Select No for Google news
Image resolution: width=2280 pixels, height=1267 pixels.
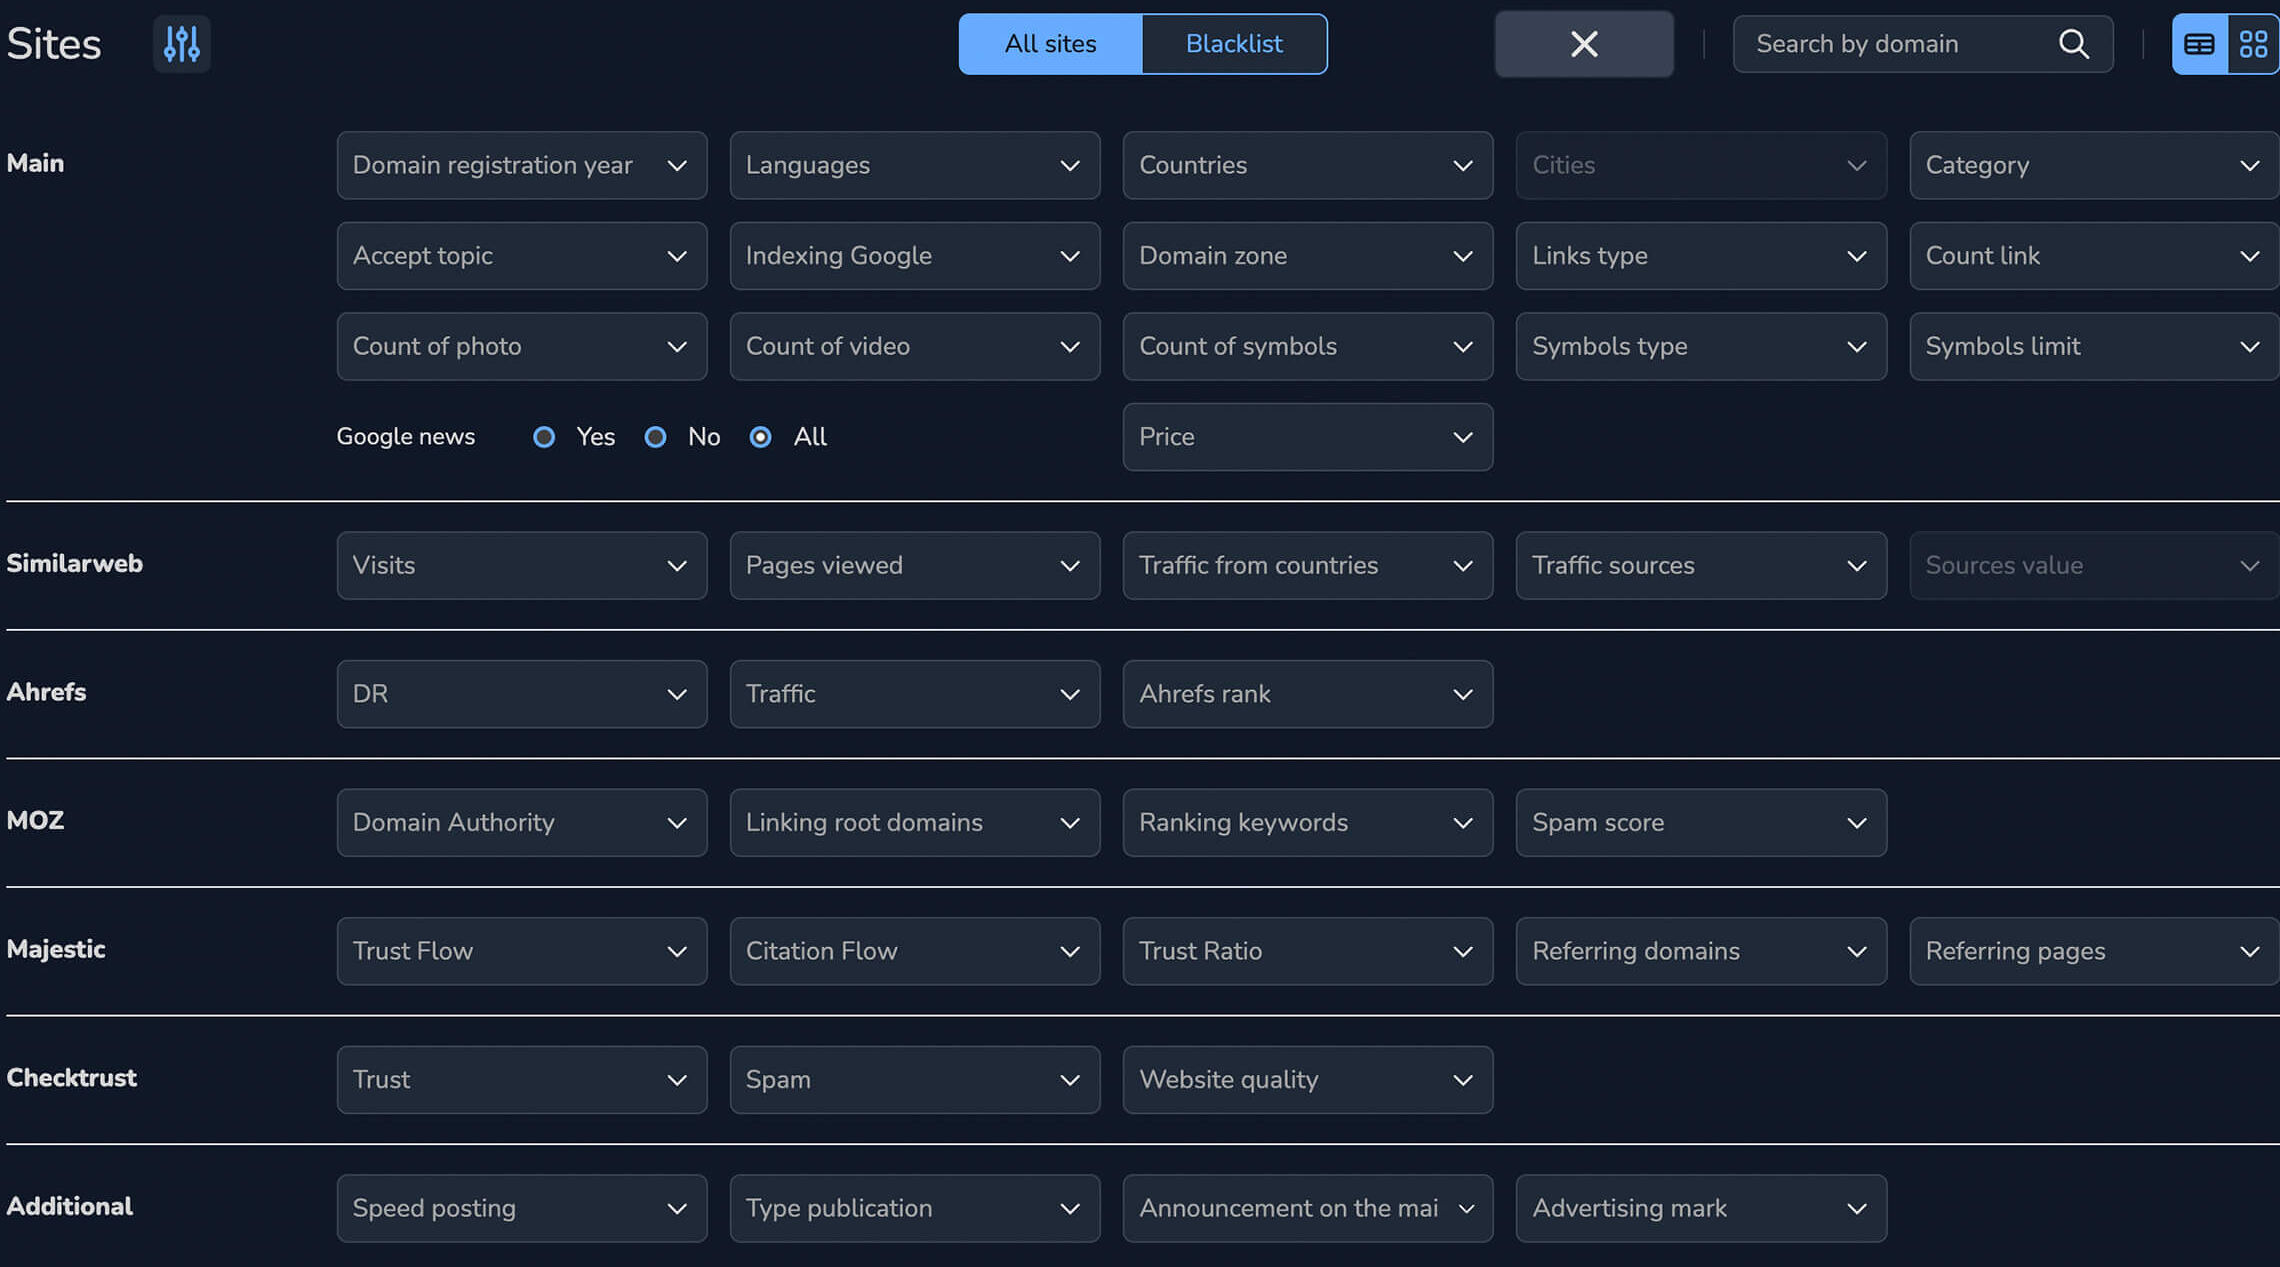[x=655, y=437]
